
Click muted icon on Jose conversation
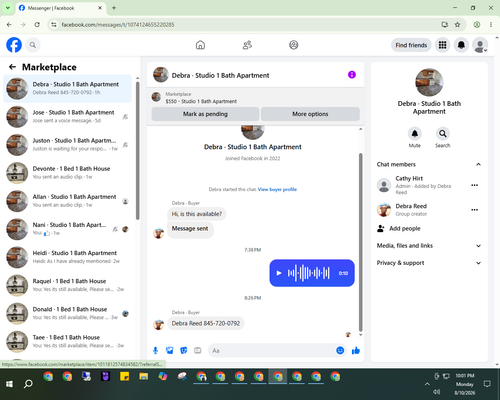point(125,117)
